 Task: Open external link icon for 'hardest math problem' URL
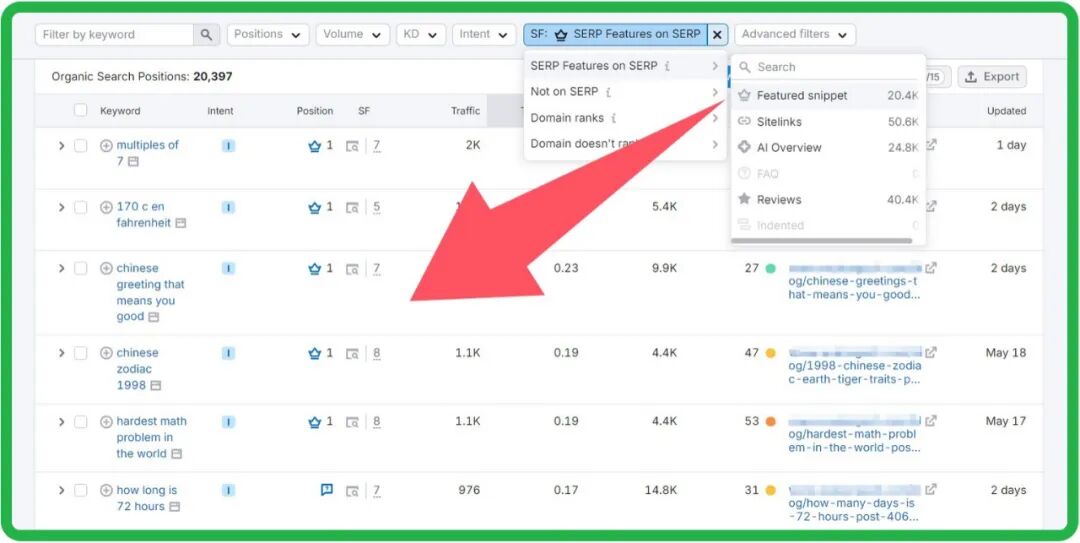(x=931, y=421)
